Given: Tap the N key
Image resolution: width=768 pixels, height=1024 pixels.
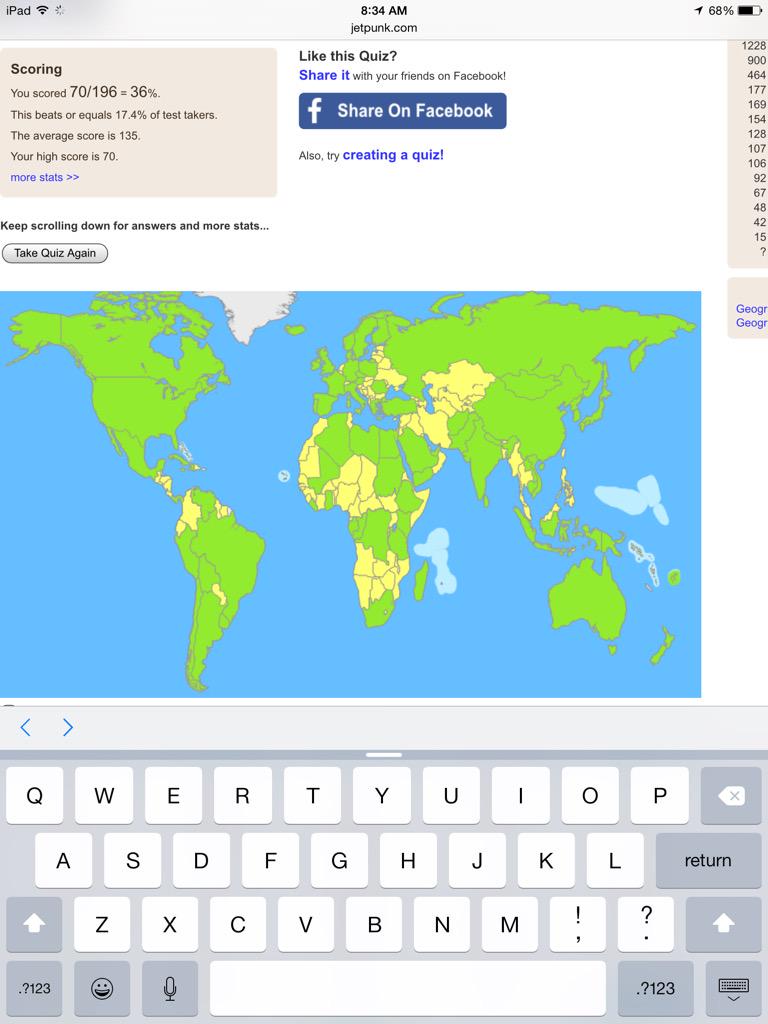Looking at the screenshot, I should (442, 924).
